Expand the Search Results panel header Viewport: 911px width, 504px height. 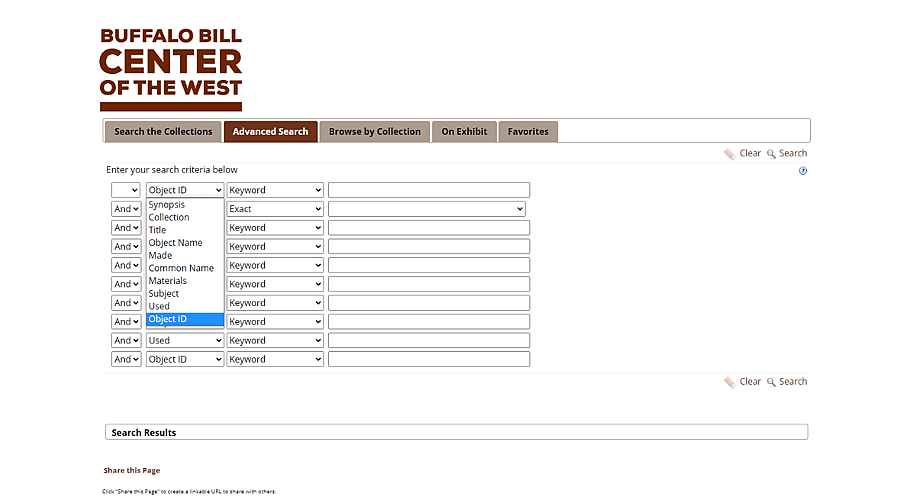456,433
